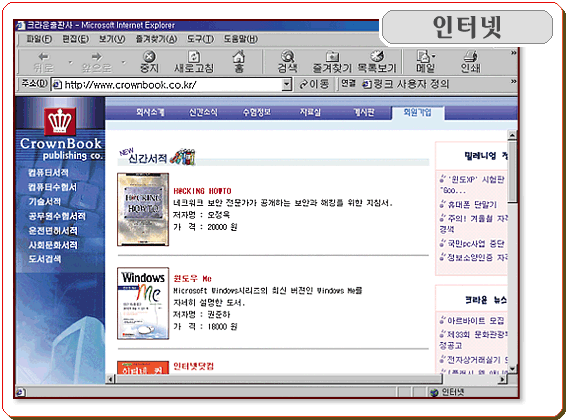Screen dimensions: 568x420
Task: Expand the links bar overflow chevron
Action: (x=513, y=81)
